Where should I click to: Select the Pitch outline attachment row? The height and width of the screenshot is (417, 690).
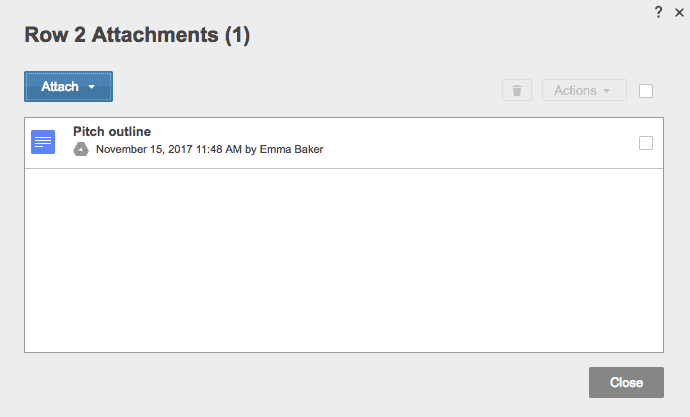pos(450,142)
